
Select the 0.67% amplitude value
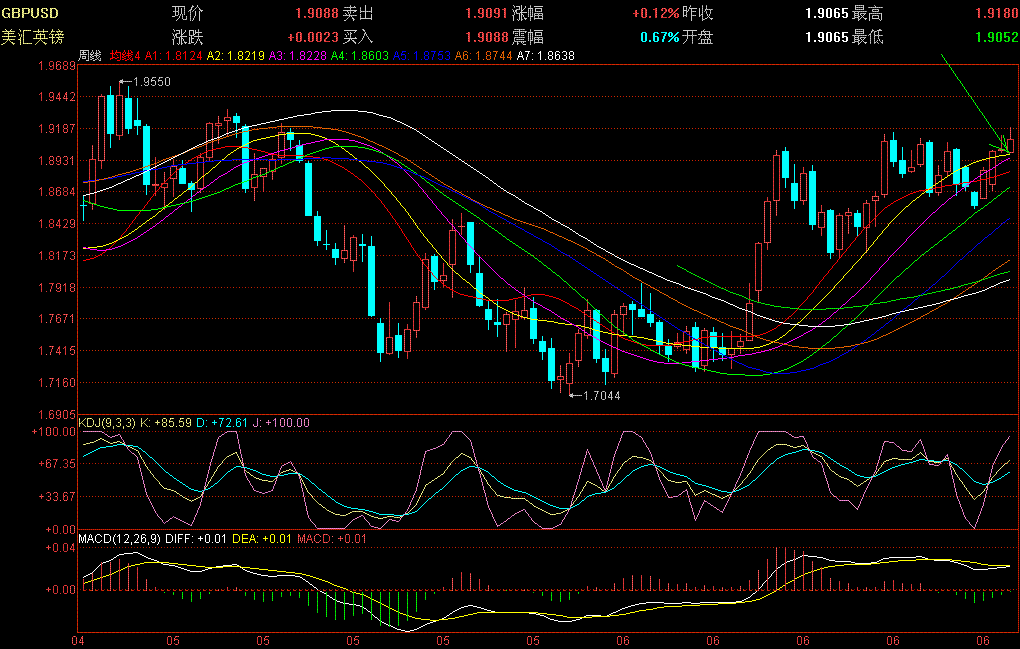click(x=660, y=37)
